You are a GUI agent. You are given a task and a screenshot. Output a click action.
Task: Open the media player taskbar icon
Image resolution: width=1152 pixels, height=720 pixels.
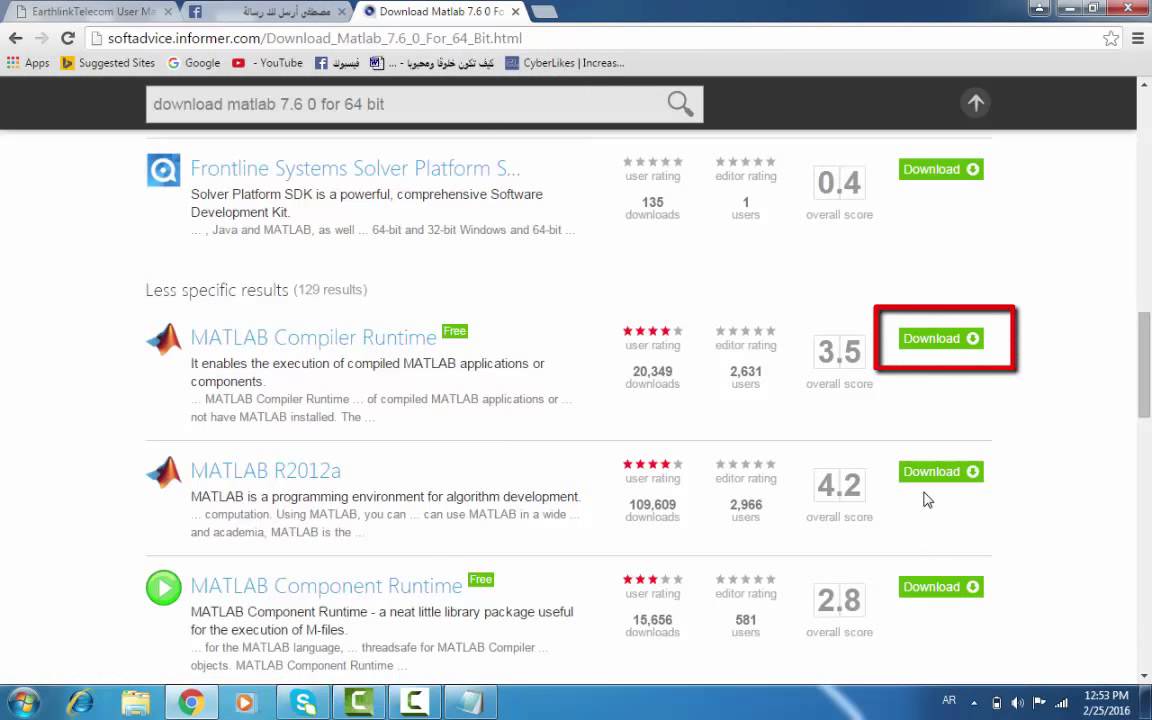(x=245, y=702)
